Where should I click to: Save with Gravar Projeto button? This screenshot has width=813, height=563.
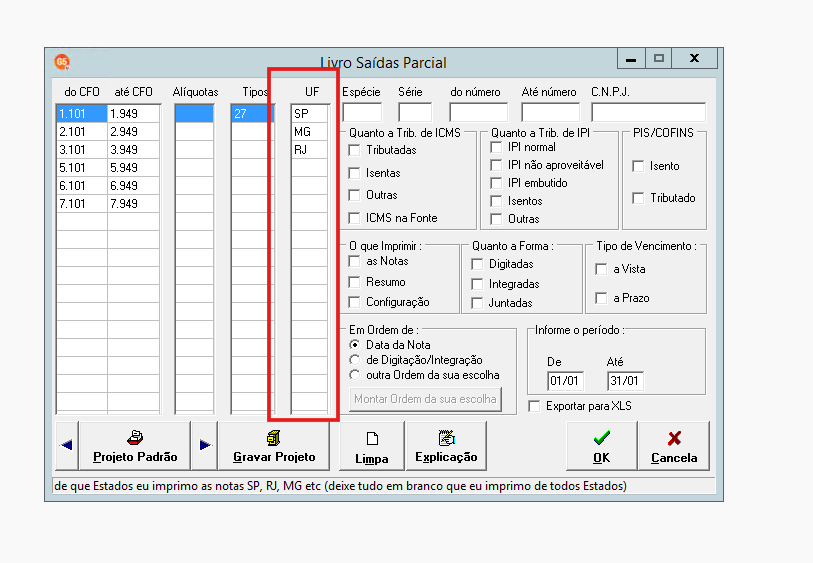click(274, 445)
